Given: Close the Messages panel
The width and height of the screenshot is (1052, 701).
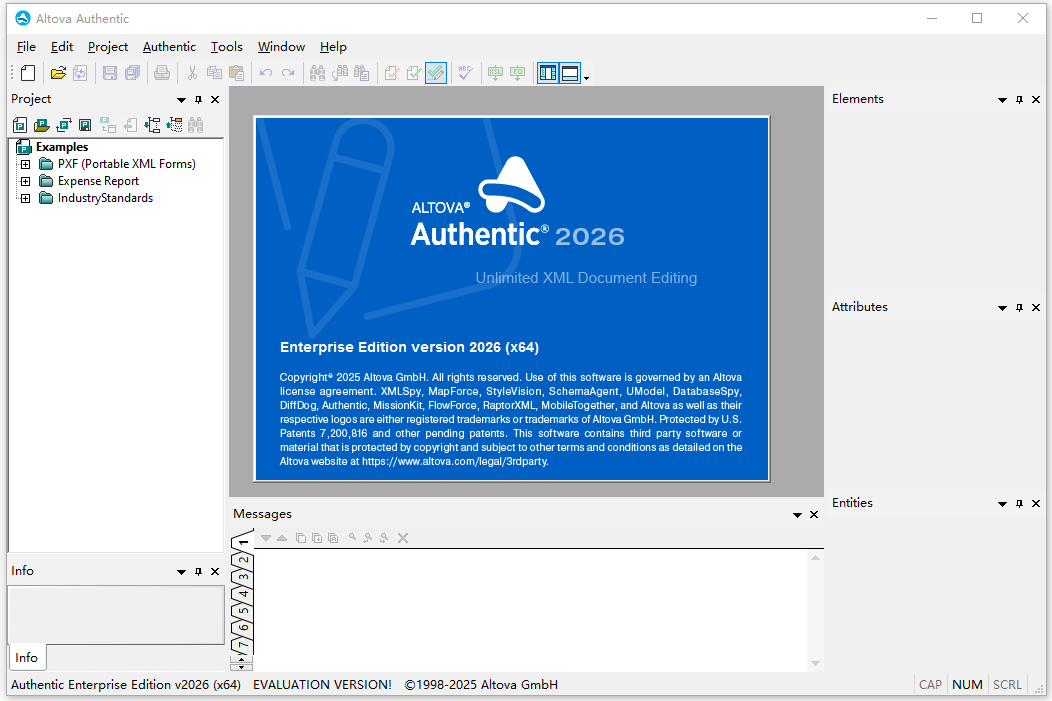Looking at the screenshot, I should pos(813,514).
